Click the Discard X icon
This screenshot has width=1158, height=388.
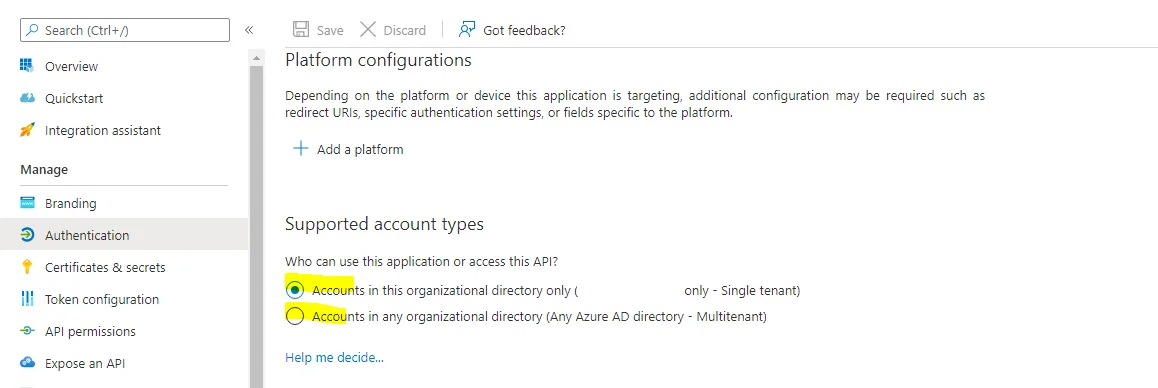coord(368,30)
